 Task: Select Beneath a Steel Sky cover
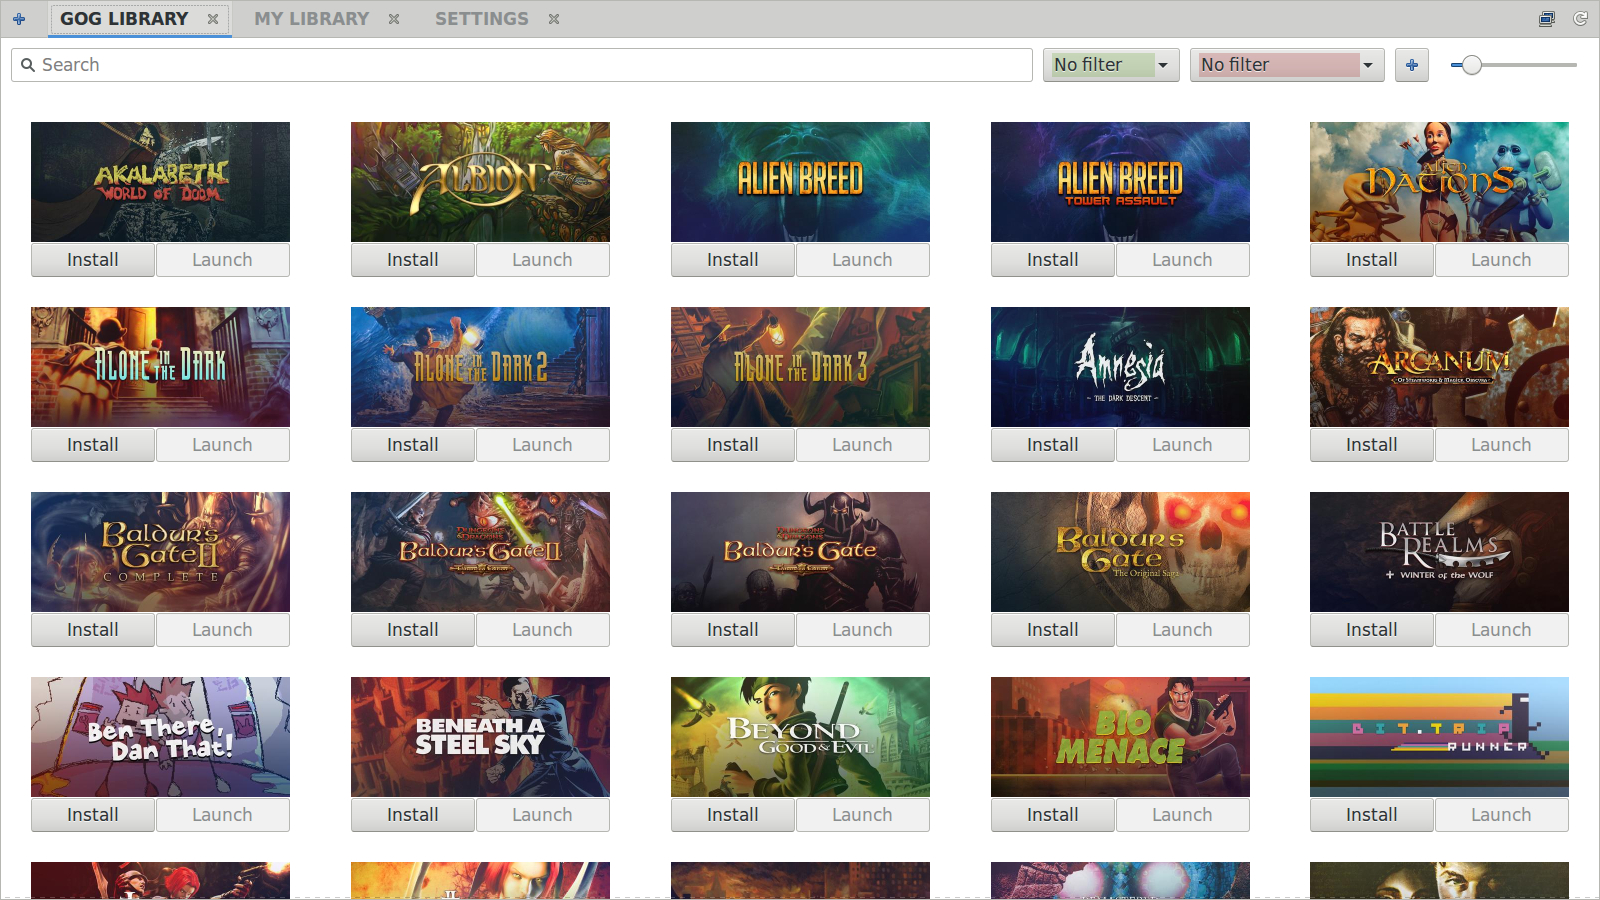click(480, 737)
